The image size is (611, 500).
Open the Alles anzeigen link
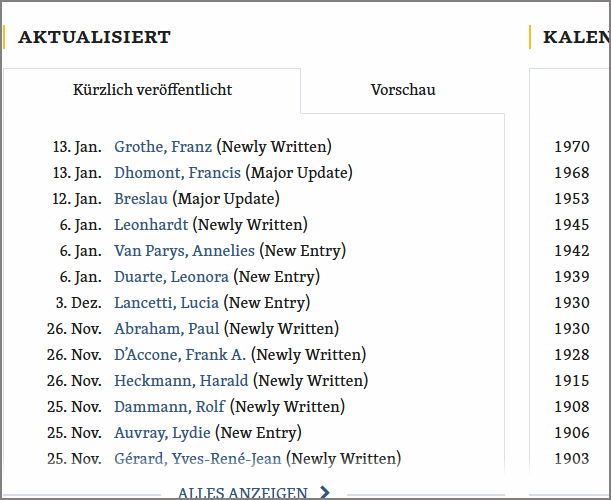click(243, 492)
